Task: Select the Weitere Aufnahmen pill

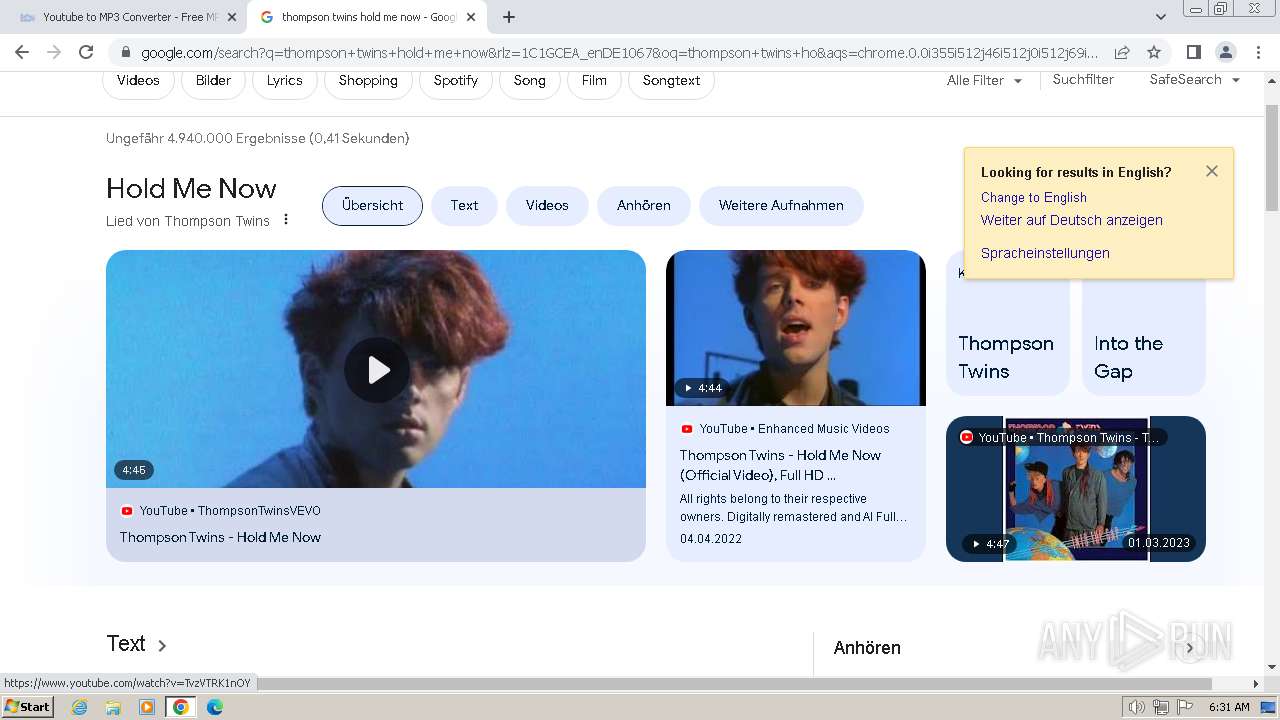Action: (x=781, y=205)
